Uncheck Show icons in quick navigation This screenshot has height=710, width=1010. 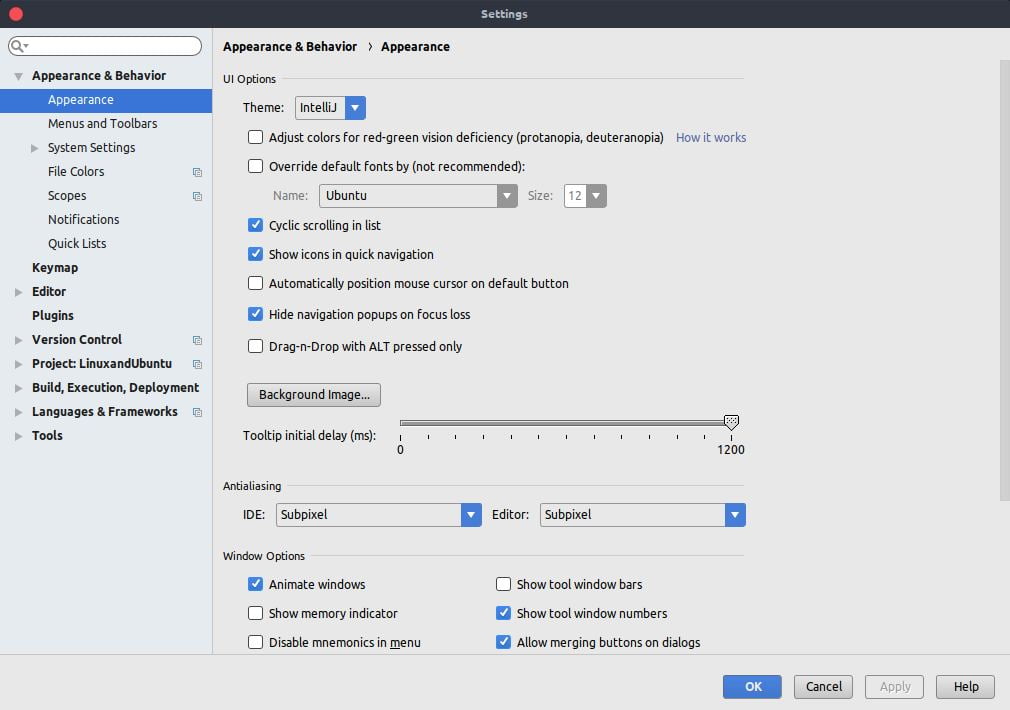tap(256, 254)
